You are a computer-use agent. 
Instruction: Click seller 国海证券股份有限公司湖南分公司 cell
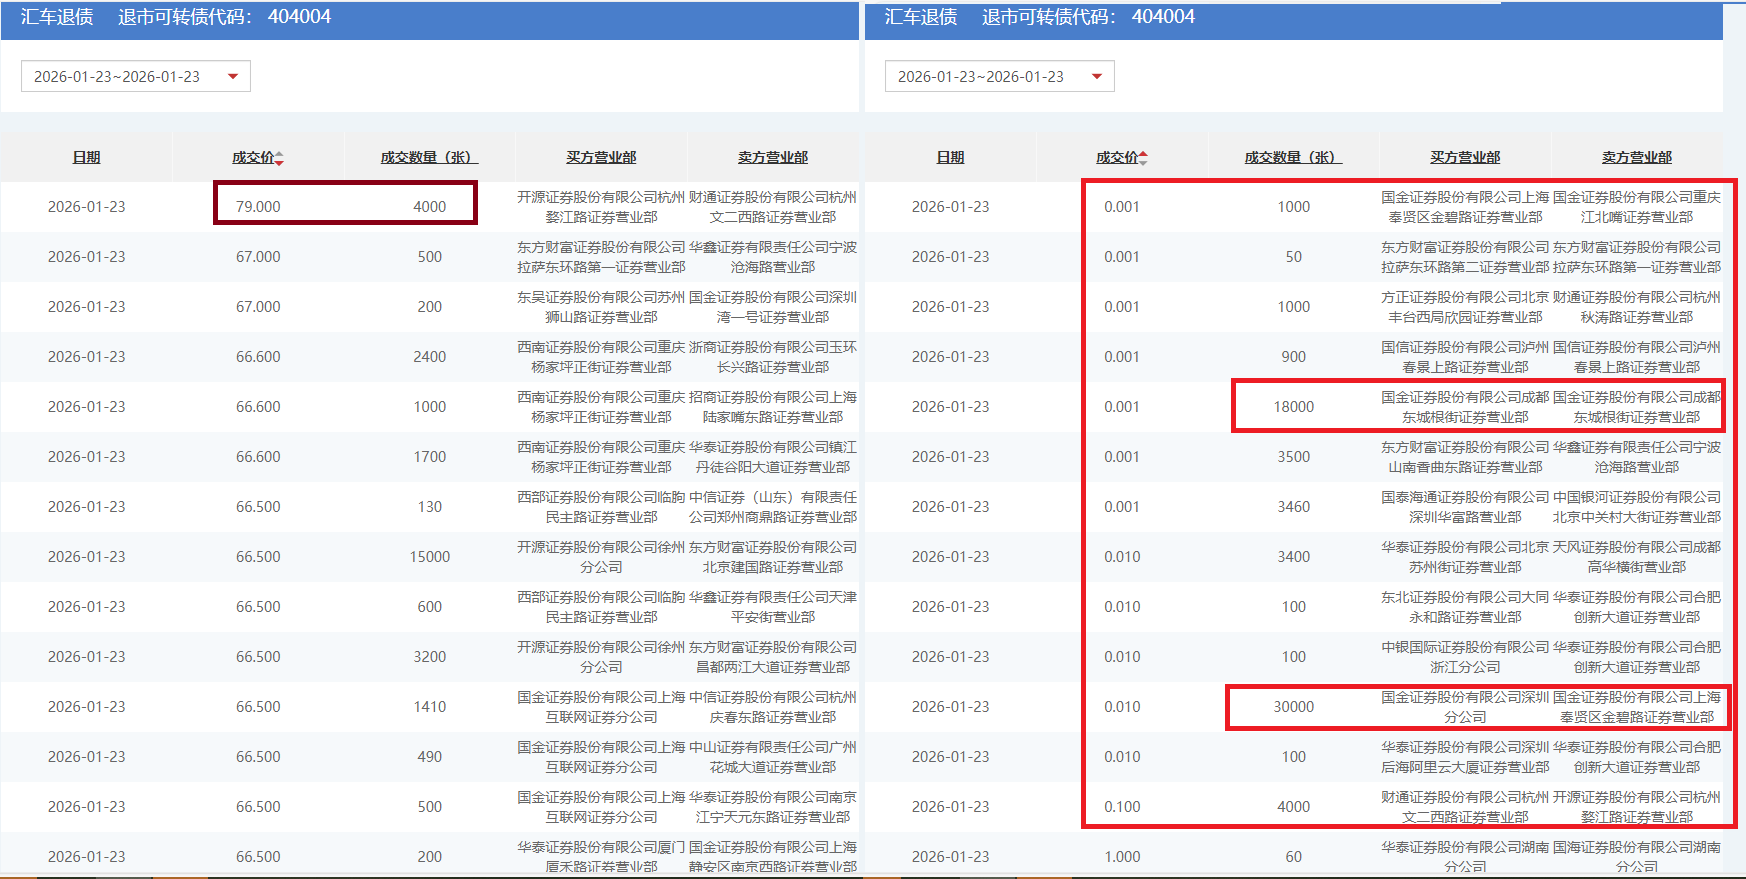(x=1637, y=857)
